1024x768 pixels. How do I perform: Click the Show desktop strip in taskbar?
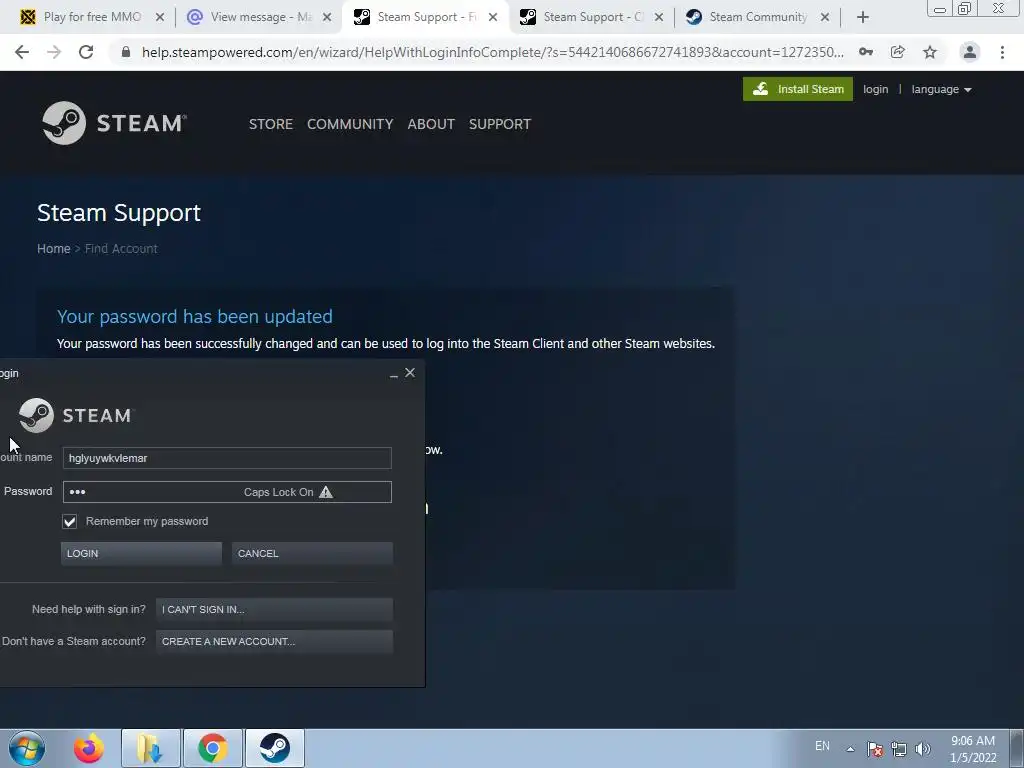point(1018,748)
